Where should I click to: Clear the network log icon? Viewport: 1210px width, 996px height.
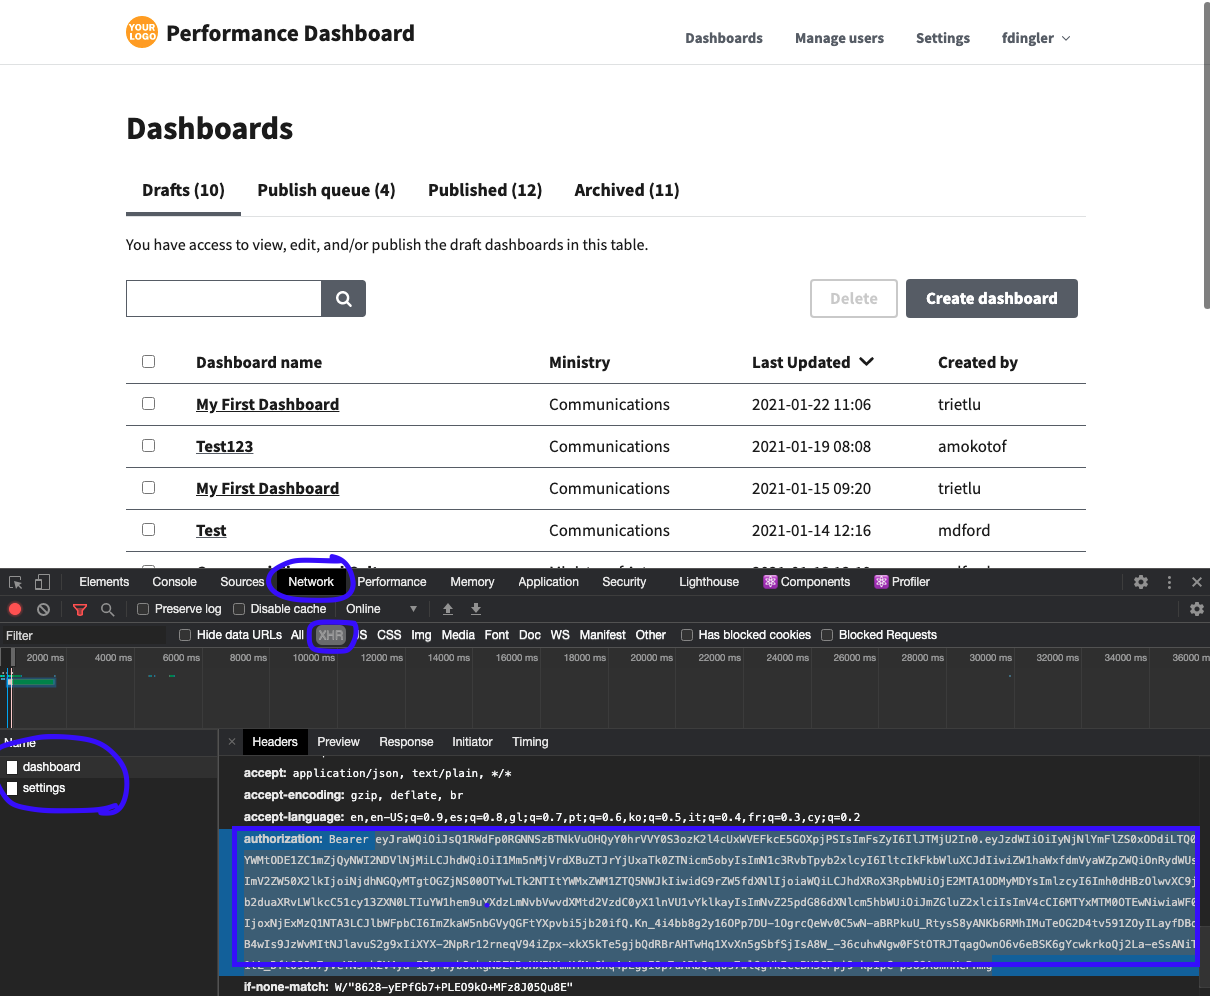[x=43, y=609]
